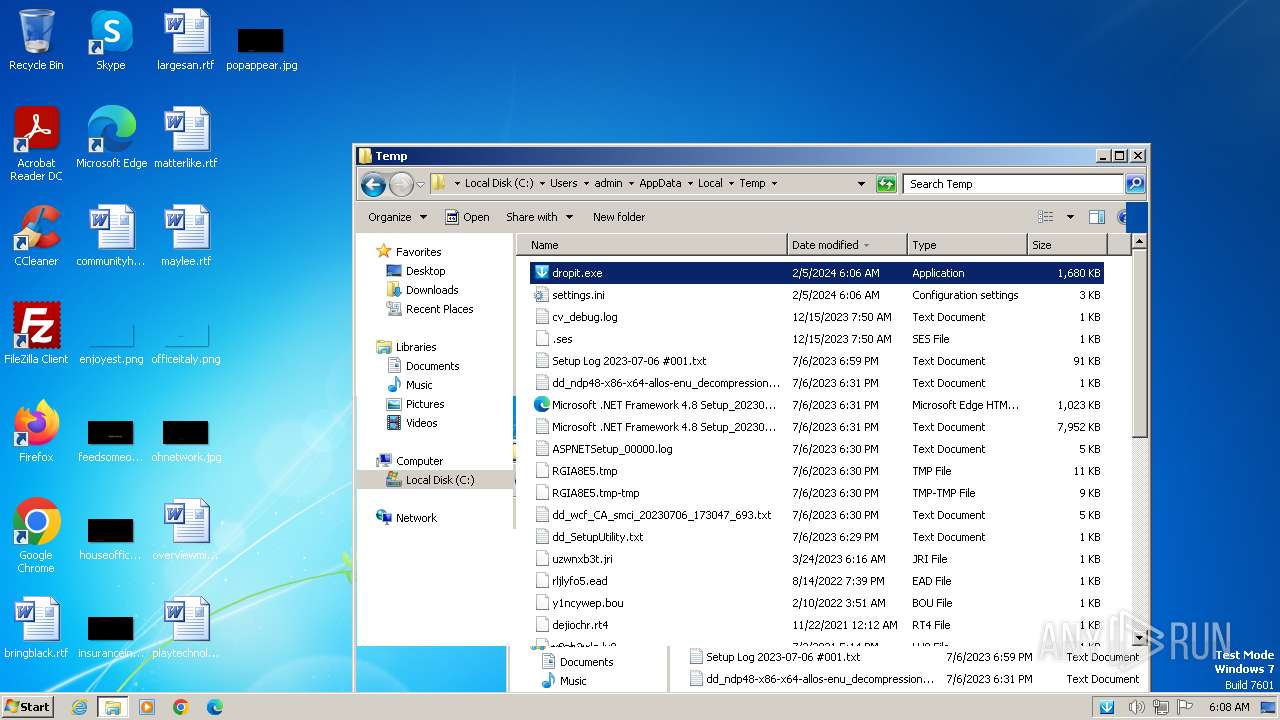This screenshot has height=720, width=1280.
Task: Open the views options dropdown arrow
Action: [x=1070, y=217]
